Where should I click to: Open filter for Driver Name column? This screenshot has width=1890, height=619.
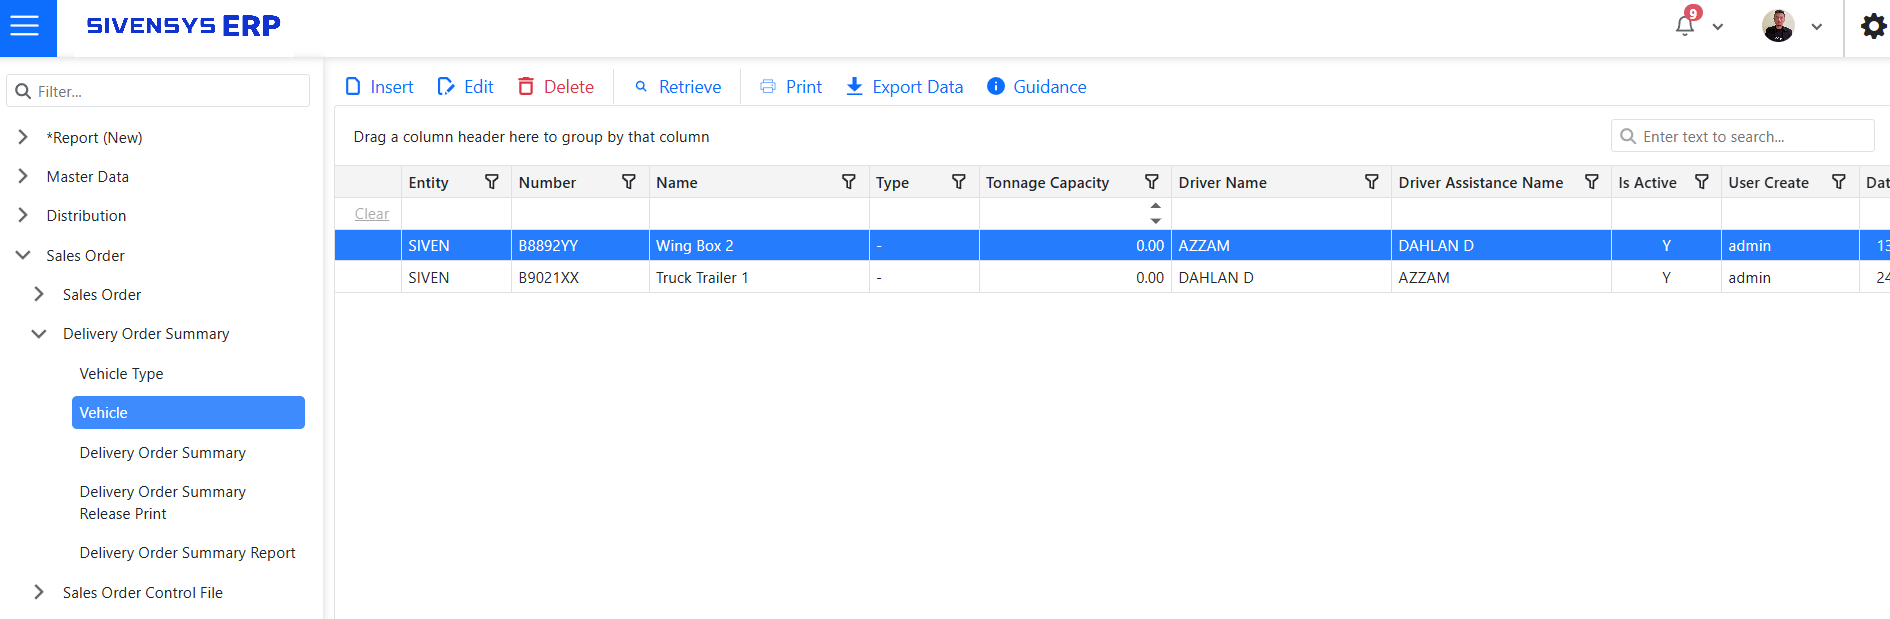(1372, 182)
